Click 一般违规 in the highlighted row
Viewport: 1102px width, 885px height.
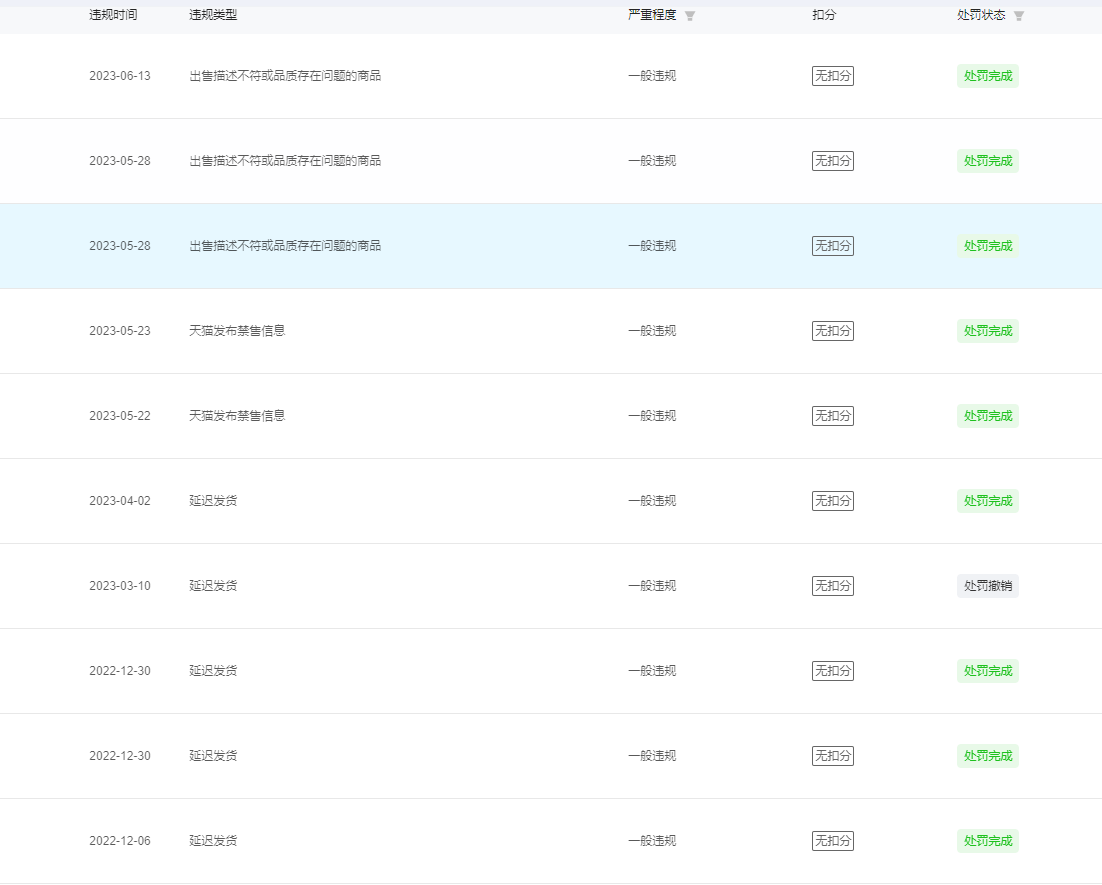click(x=652, y=246)
